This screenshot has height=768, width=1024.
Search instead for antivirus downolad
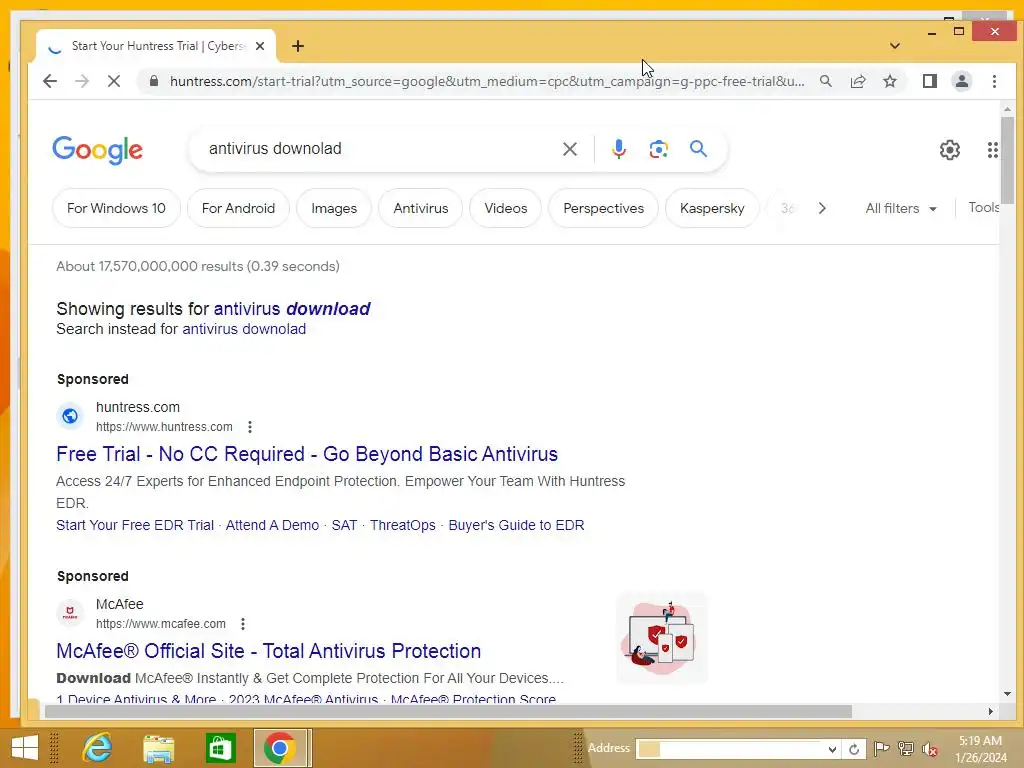point(244,329)
